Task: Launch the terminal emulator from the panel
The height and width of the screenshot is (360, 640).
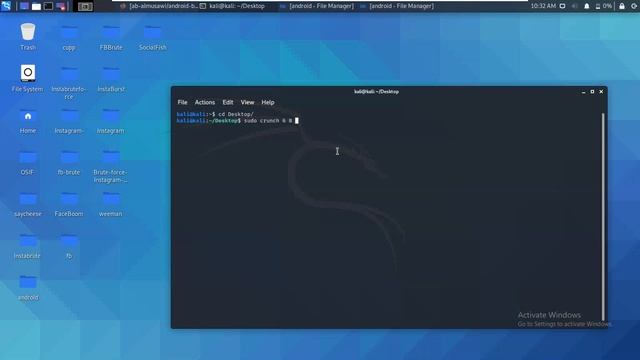Action: (x=48, y=6)
